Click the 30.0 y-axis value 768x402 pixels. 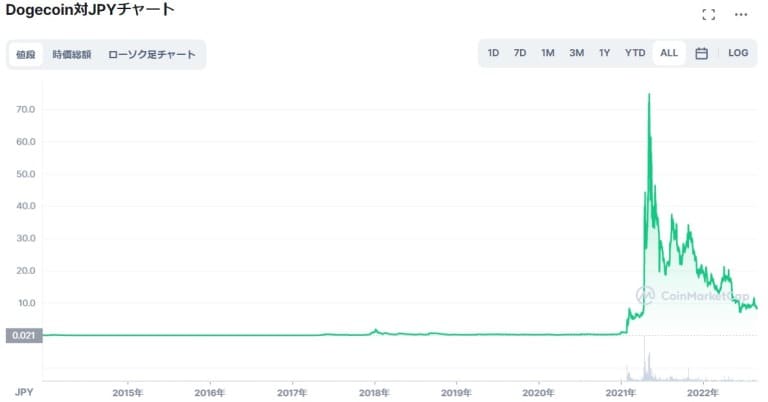pyautogui.click(x=25, y=238)
